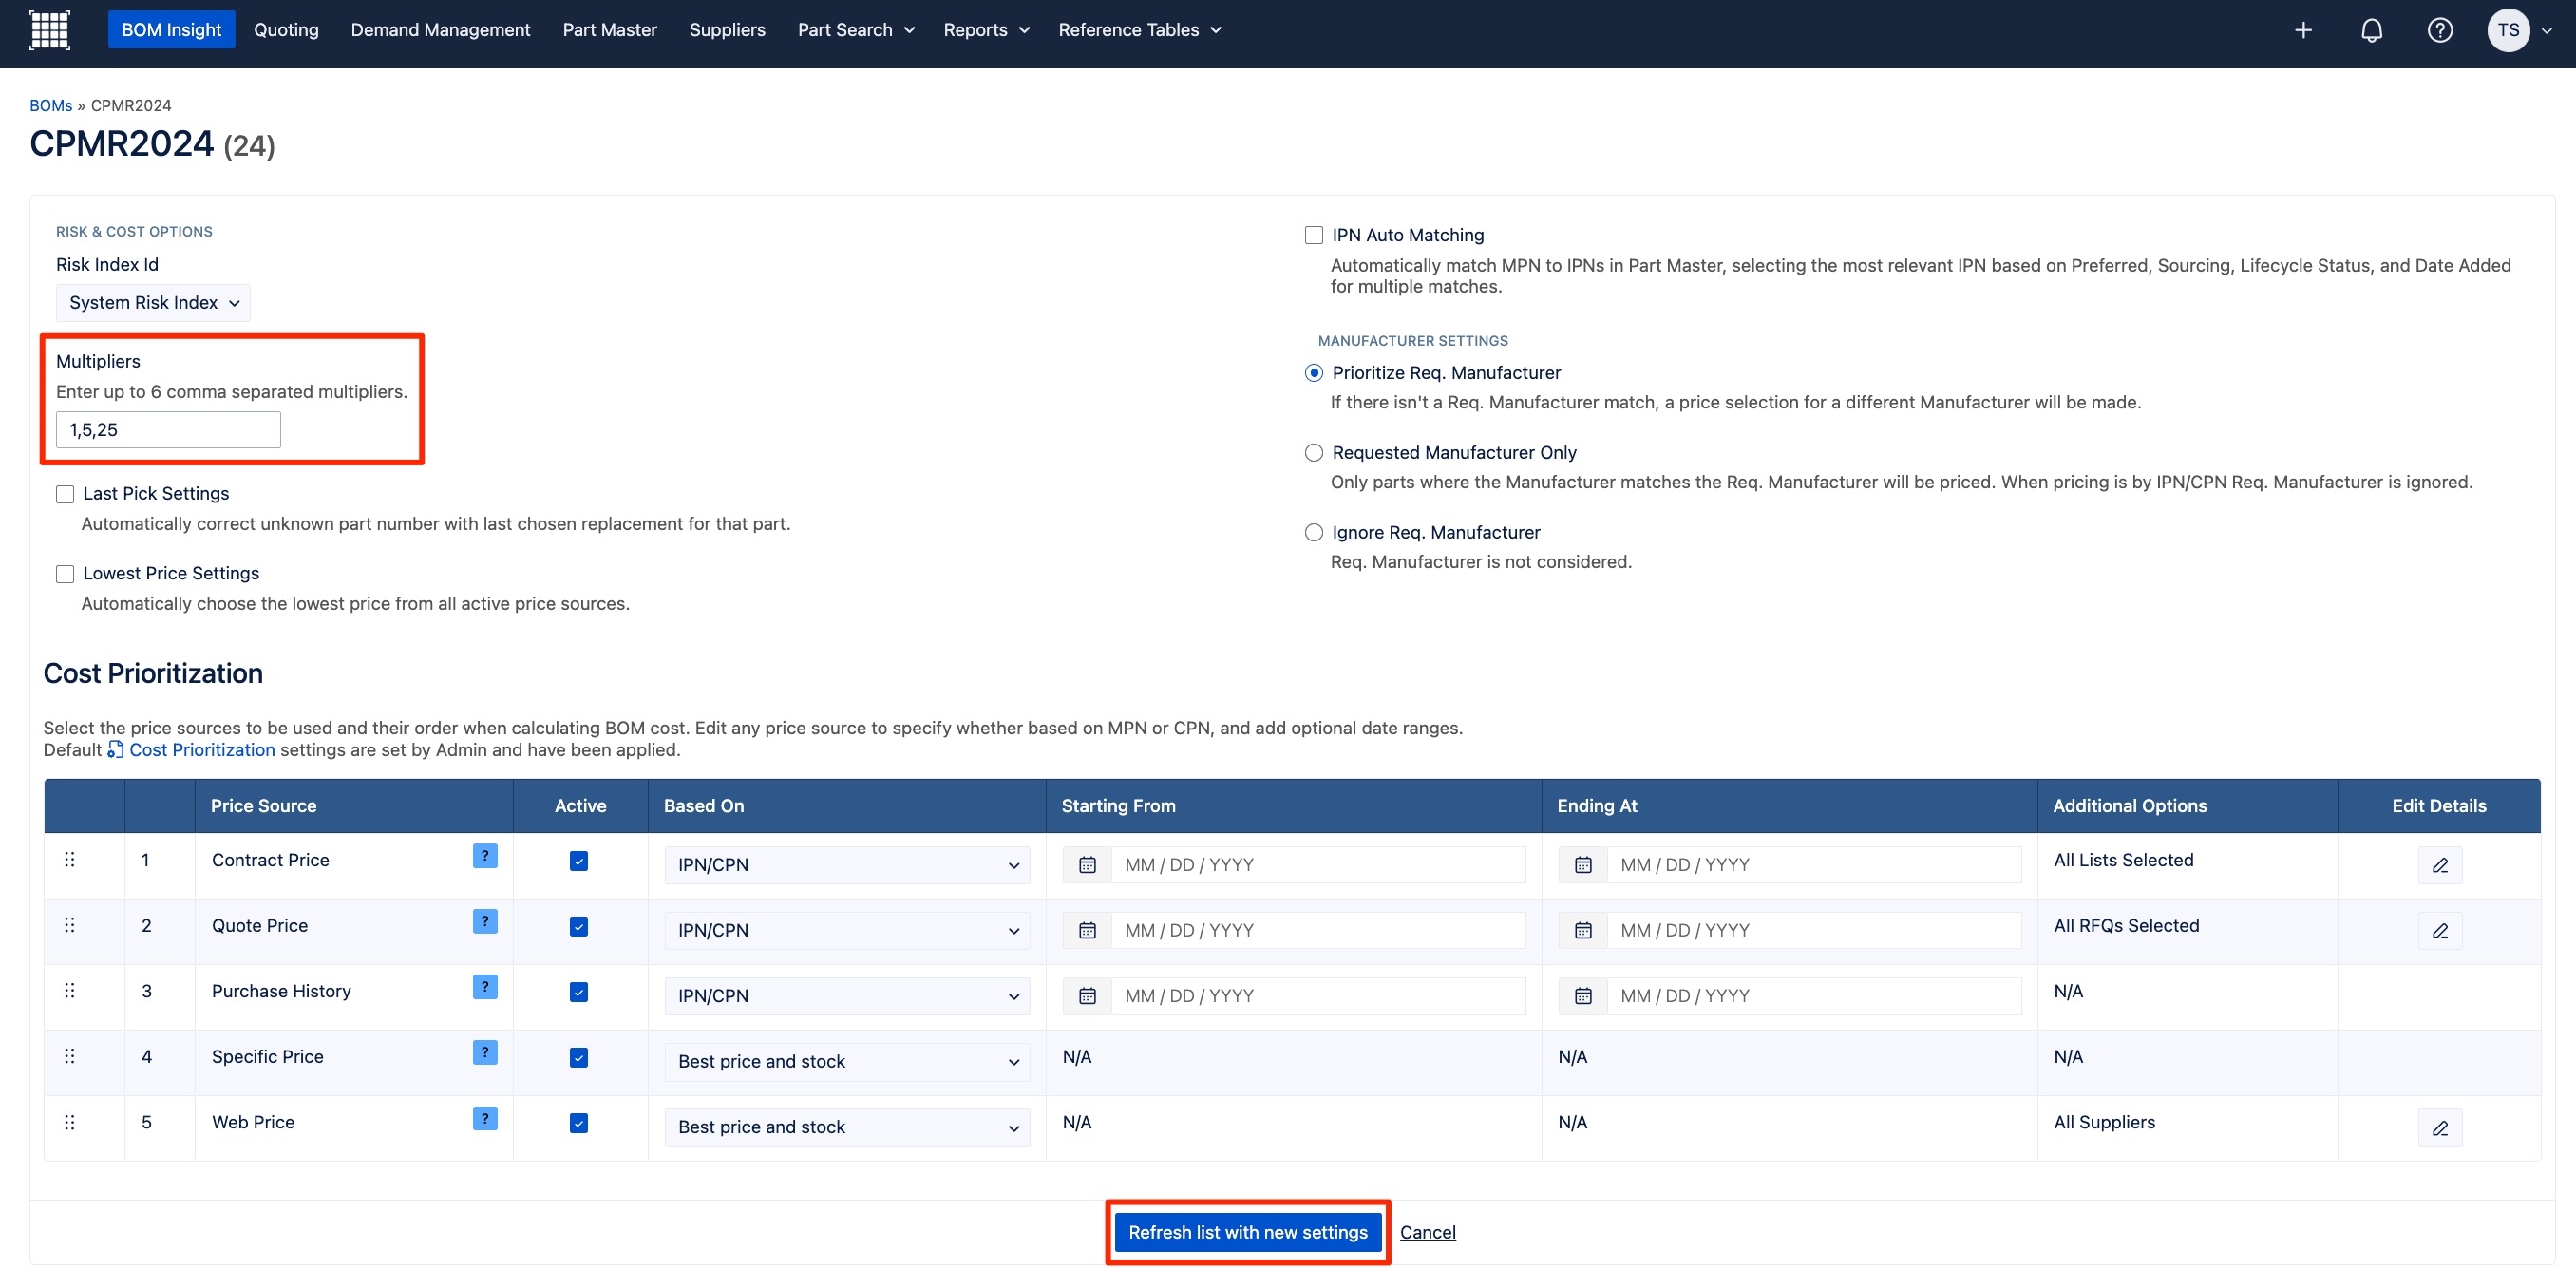Click 'All RFQs Selected' text
The image size is (2576, 1269).
click(x=2126, y=926)
